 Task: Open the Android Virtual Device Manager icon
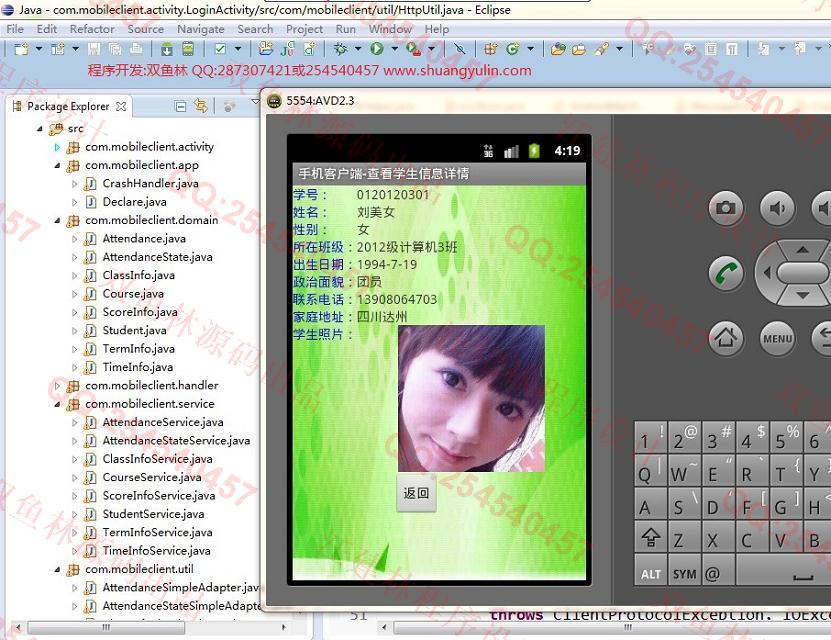(188, 49)
